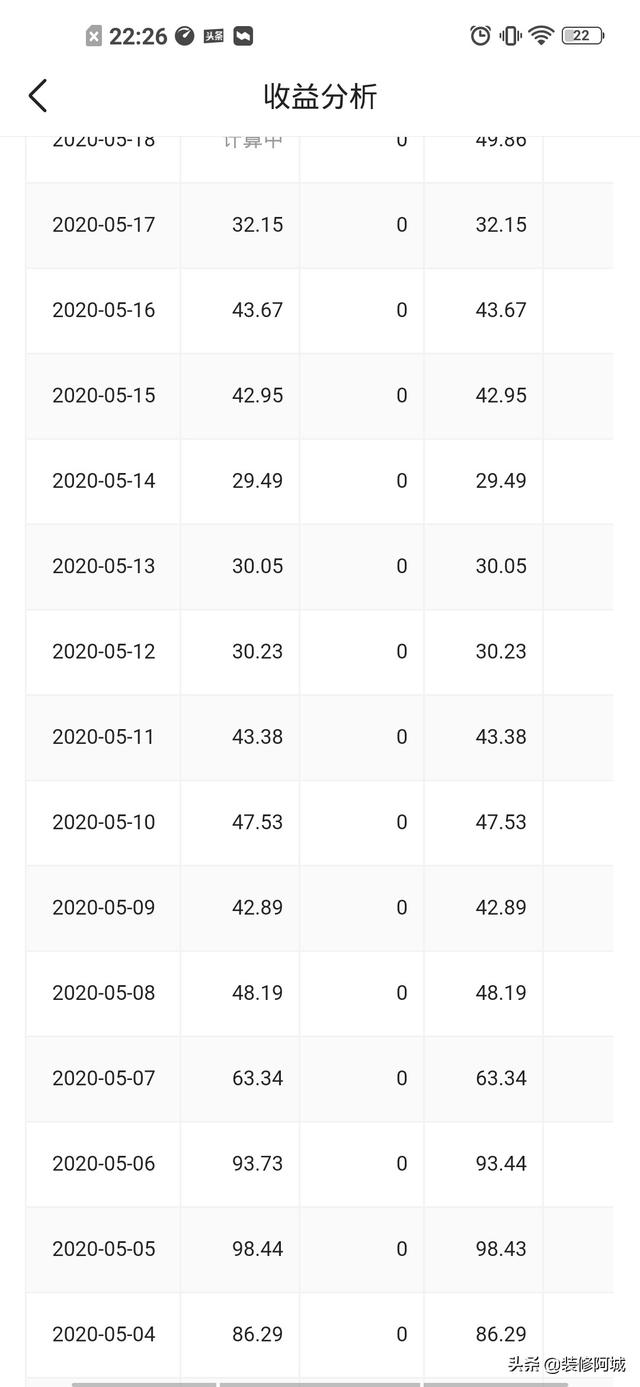Select the 2020-05-06 date cell

104,1164
